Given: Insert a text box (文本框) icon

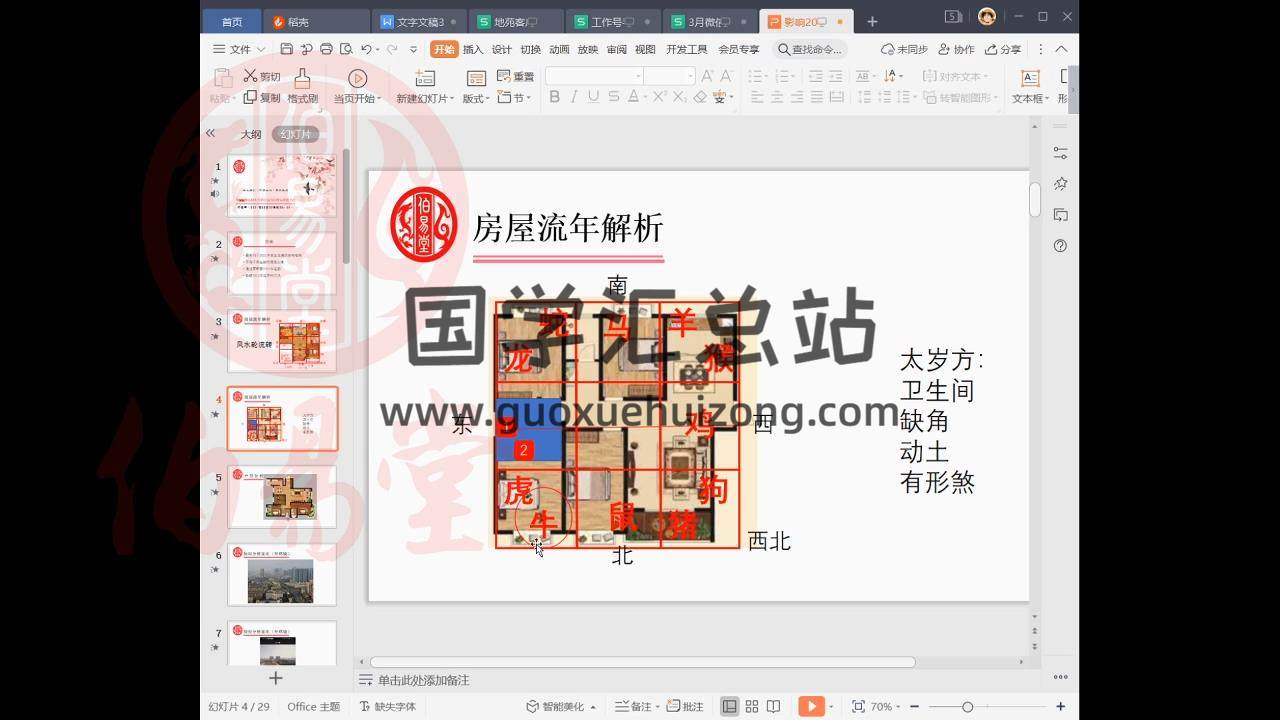Looking at the screenshot, I should [1029, 79].
